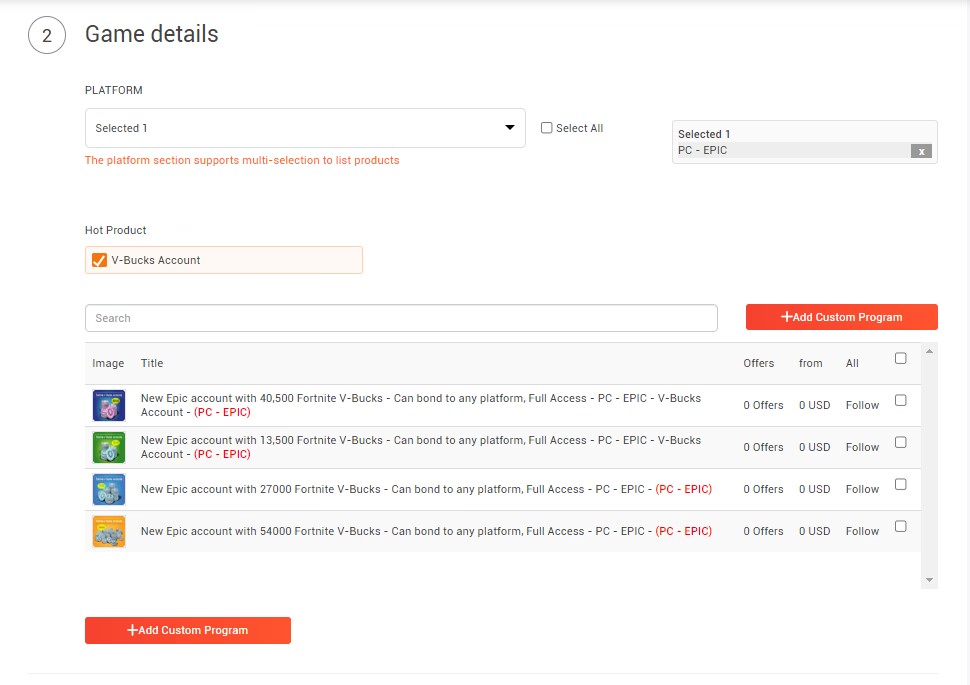Click the Title column header
970x685 pixels.
152,363
